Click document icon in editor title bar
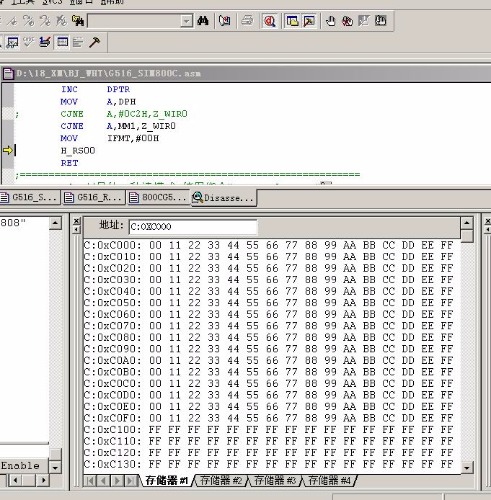The width and height of the screenshot is (491, 500). tap(8, 74)
